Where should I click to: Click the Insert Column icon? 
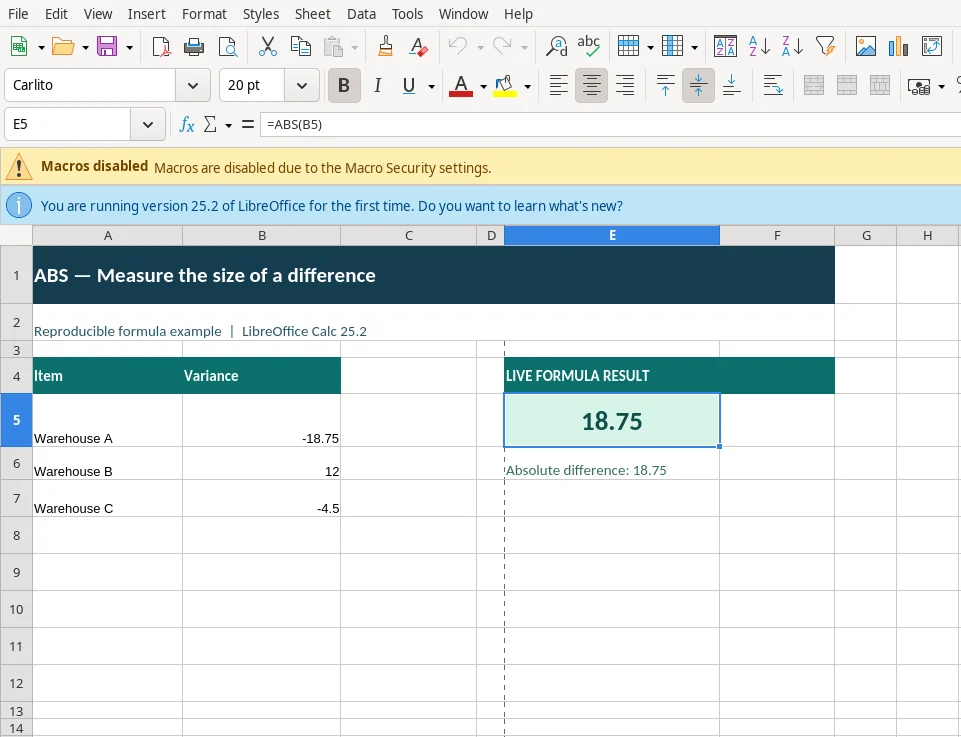pos(672,47)
